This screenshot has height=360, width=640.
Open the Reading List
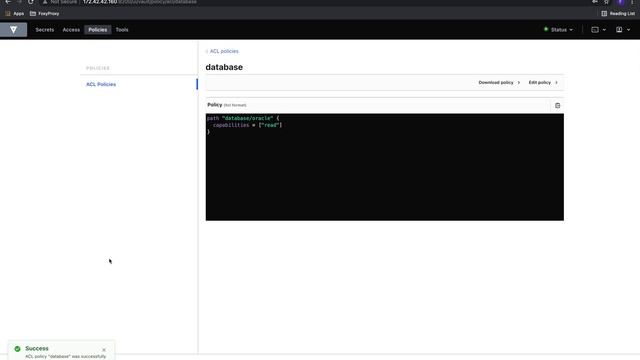618,13
